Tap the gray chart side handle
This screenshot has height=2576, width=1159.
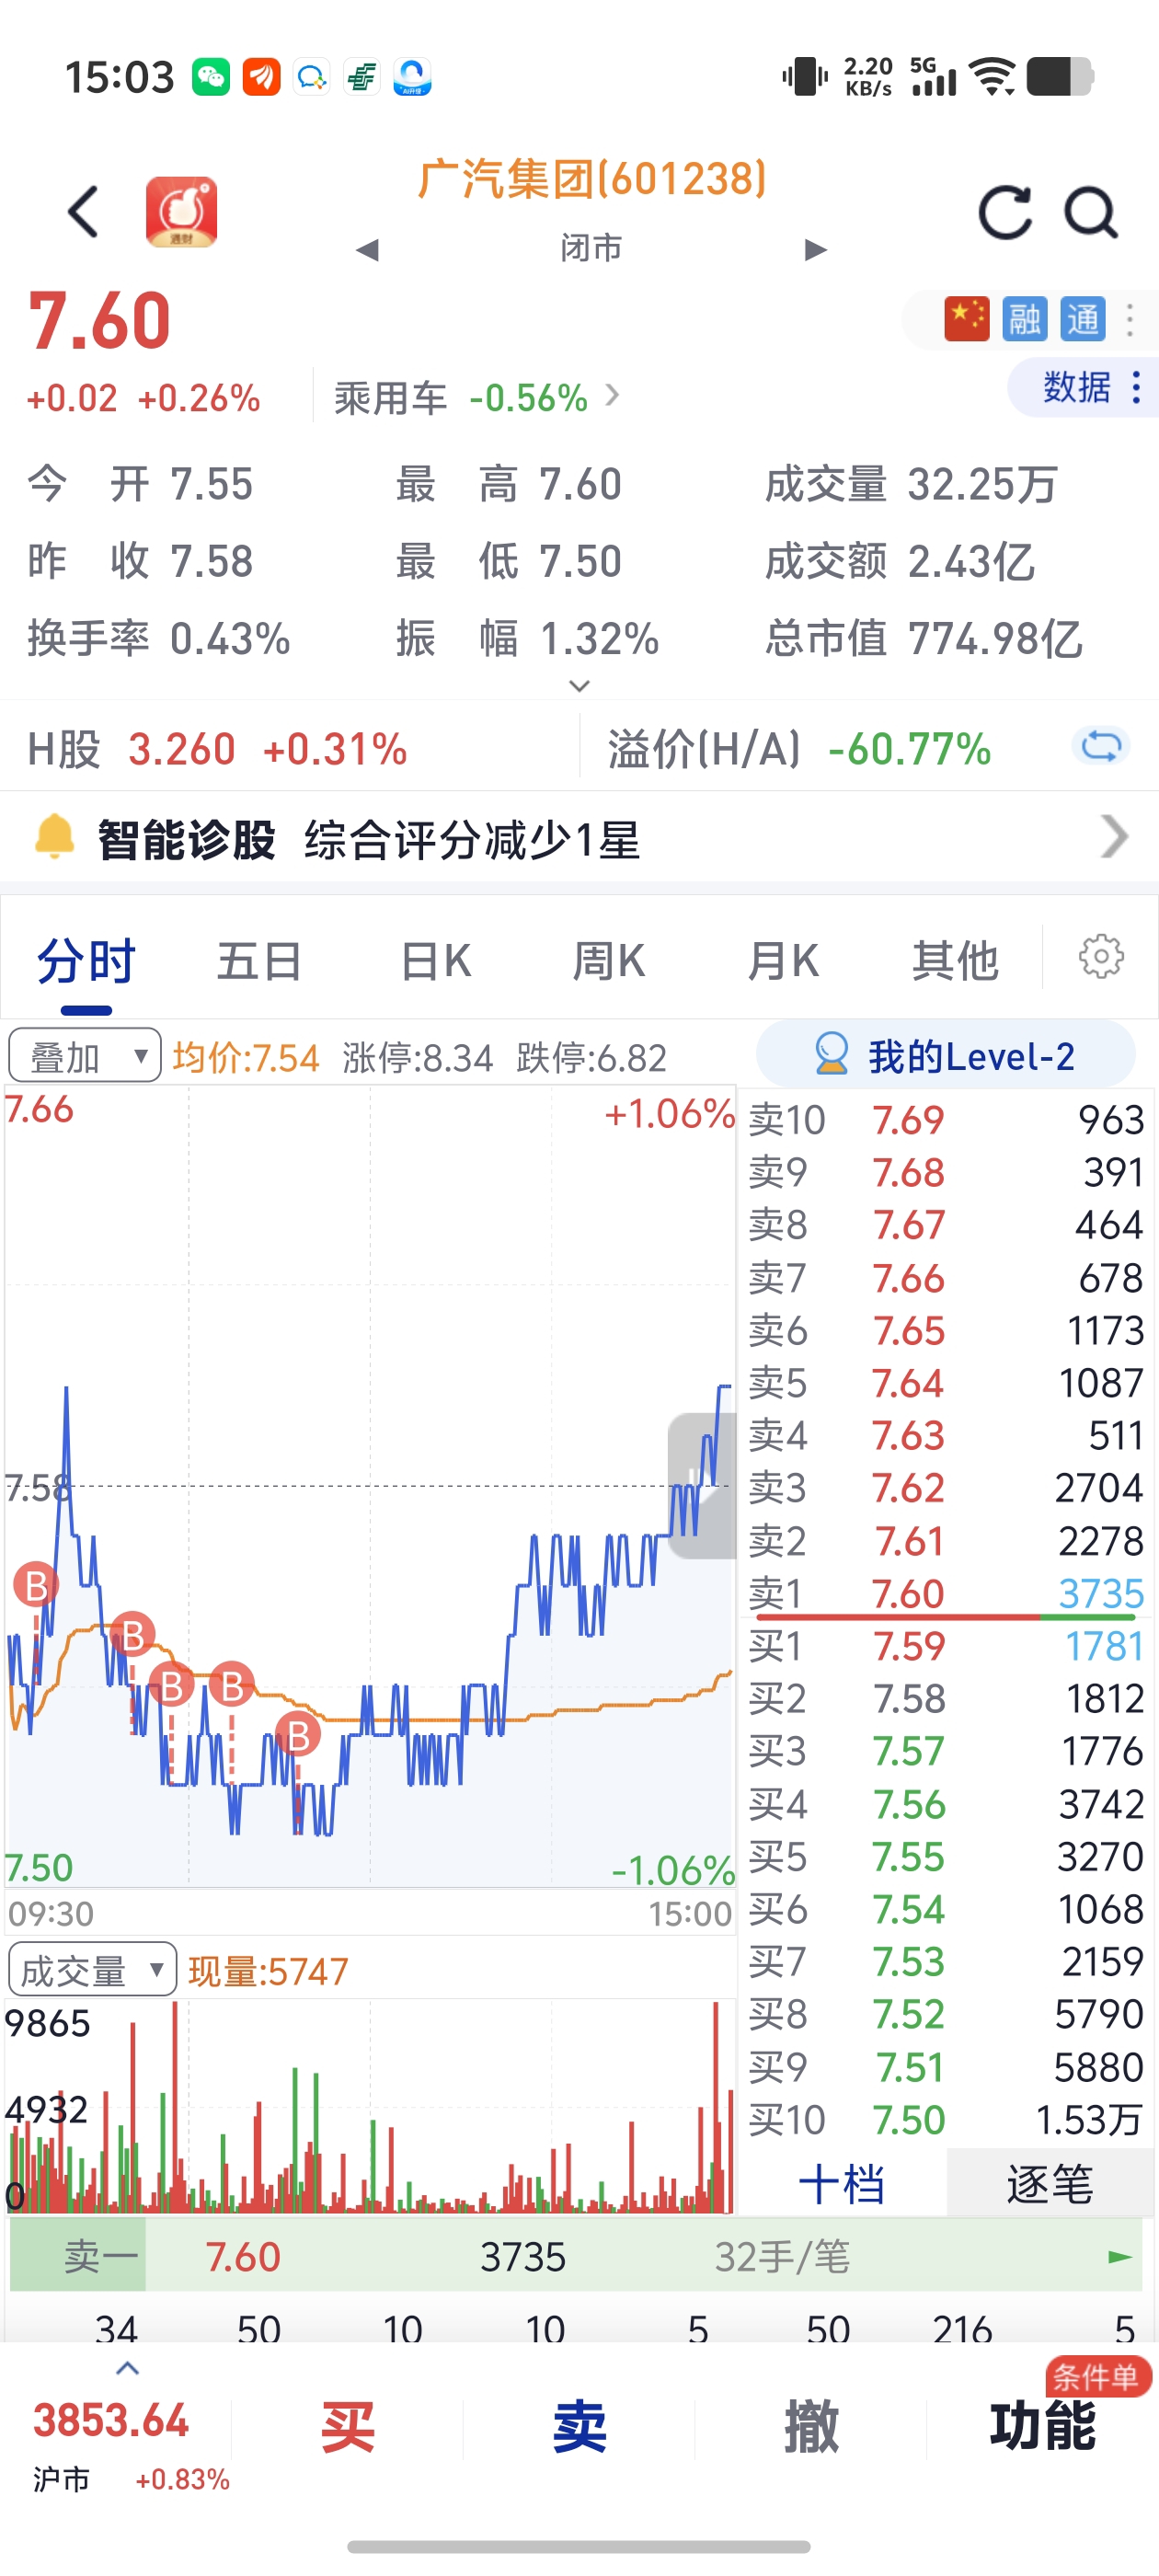(702, 1485)
